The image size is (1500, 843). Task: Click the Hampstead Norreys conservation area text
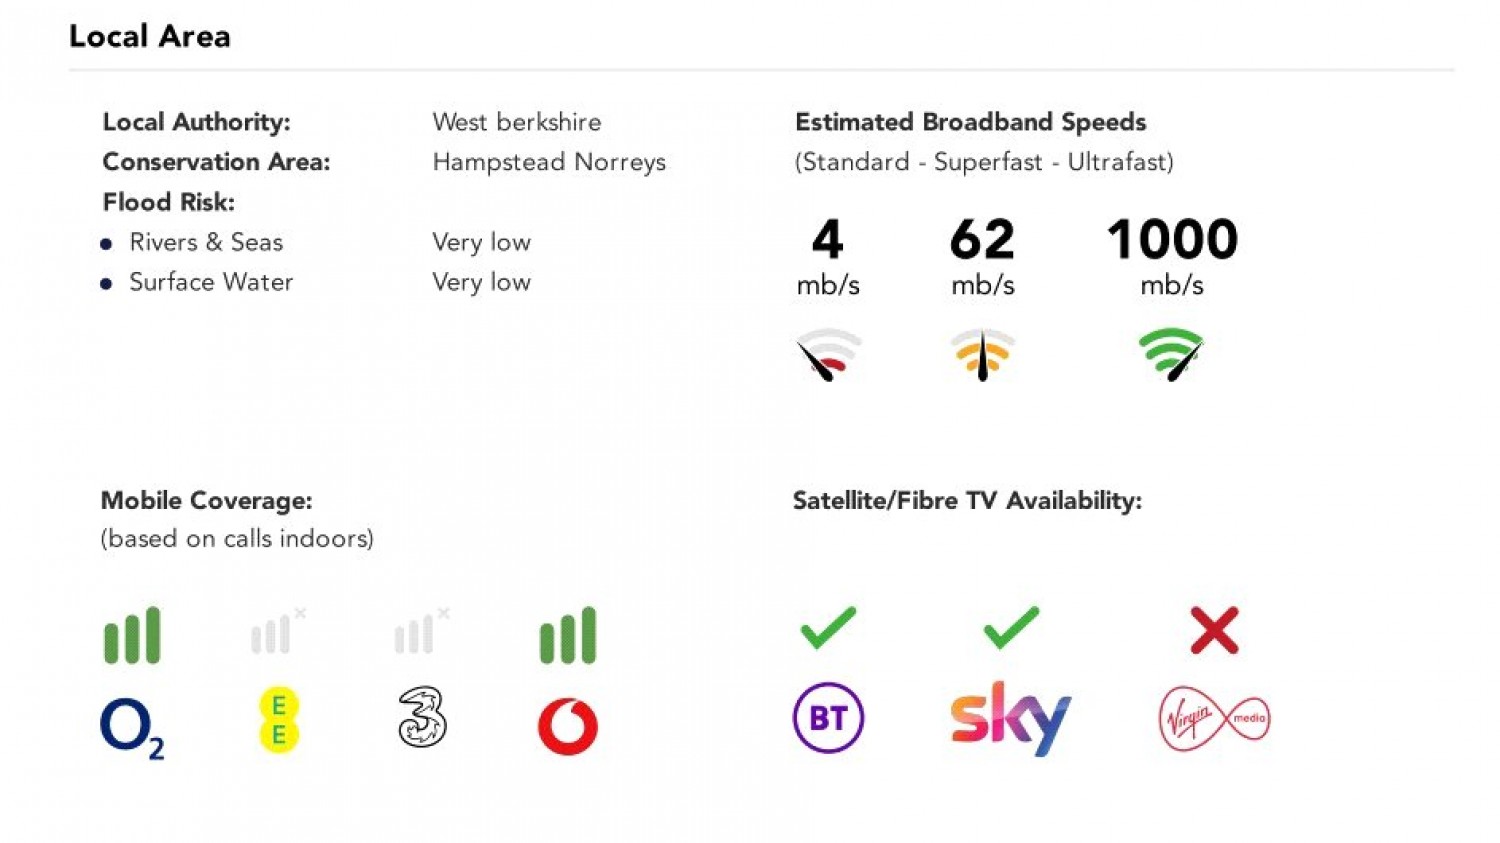pyautogui.click(x=549, y=162)
